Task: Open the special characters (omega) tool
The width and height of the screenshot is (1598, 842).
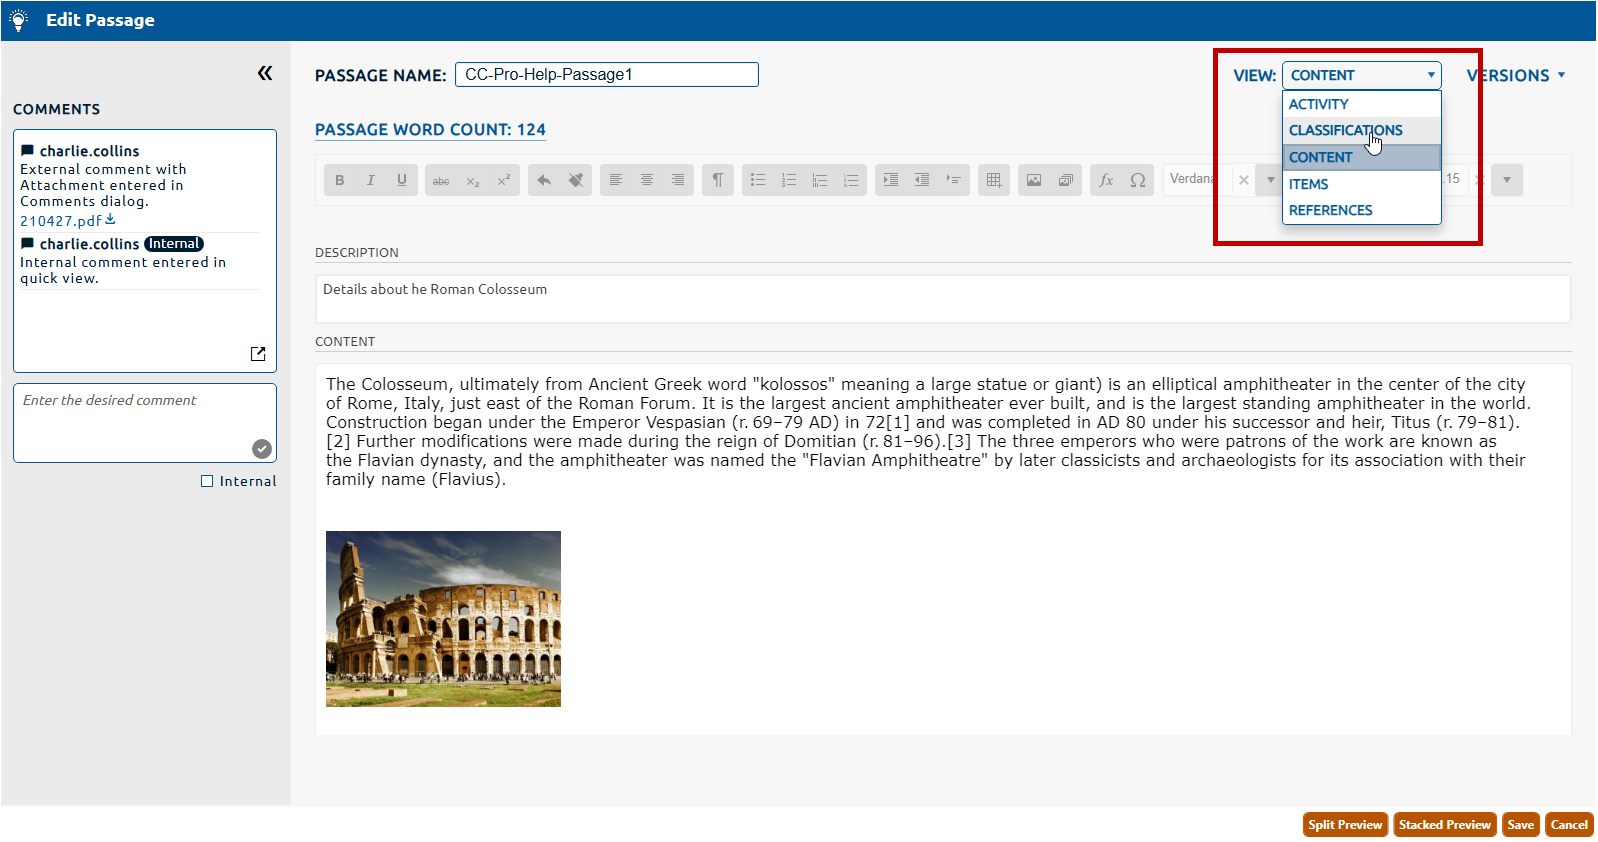Action: click(1138, 180)
